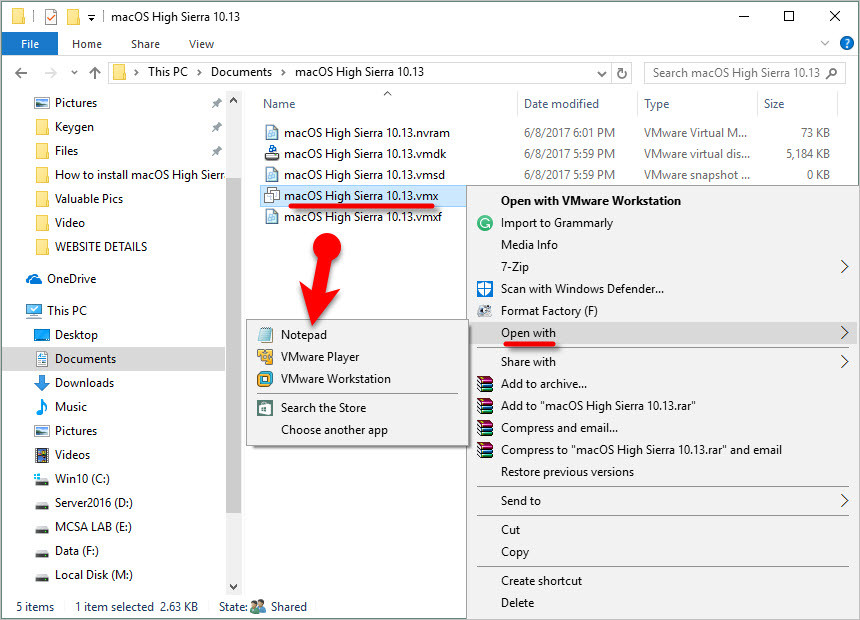The image size is (860, 620).
Task: Click Documents in the address bar breadcrumb
Action: 241,72
